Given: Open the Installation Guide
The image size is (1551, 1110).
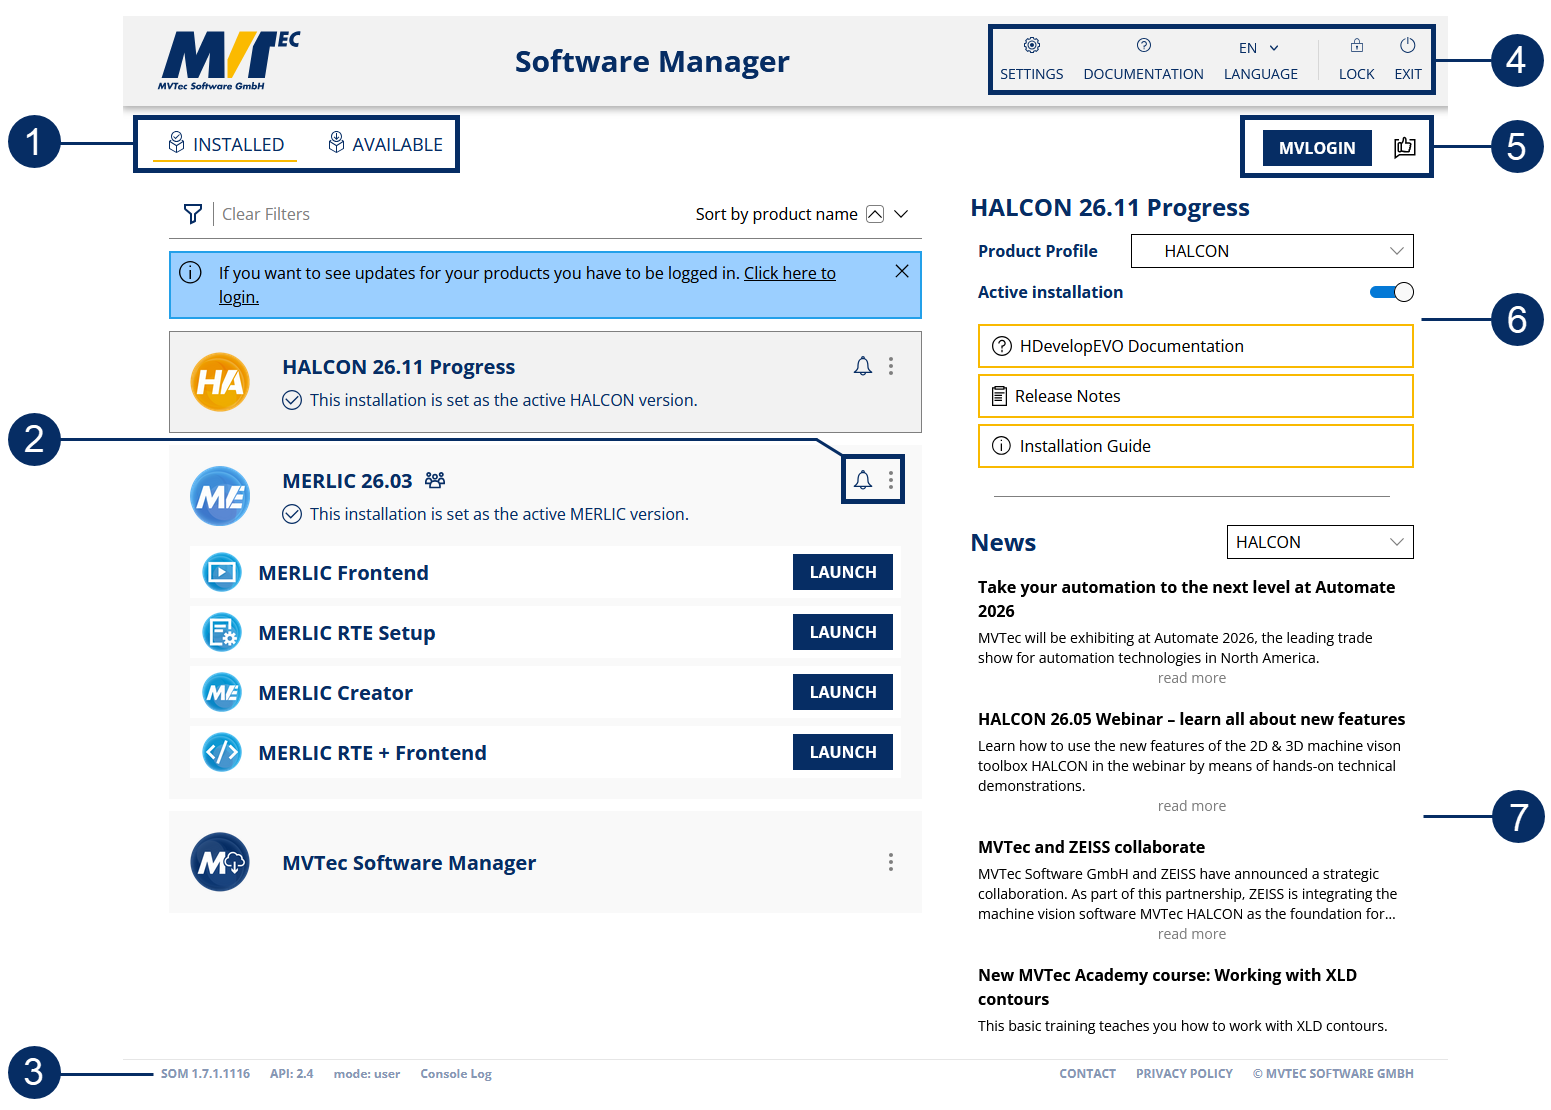Looking at the screenshot, I should (1195, 446).
